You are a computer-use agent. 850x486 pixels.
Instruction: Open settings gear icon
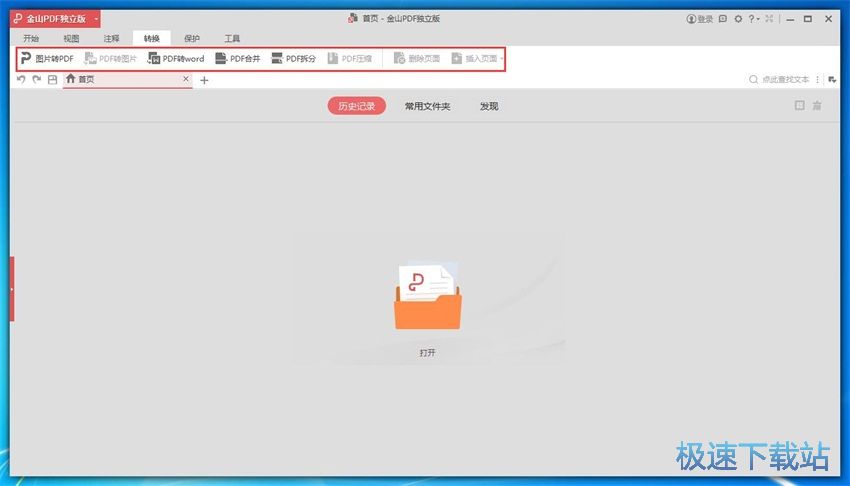click(738, 19)
